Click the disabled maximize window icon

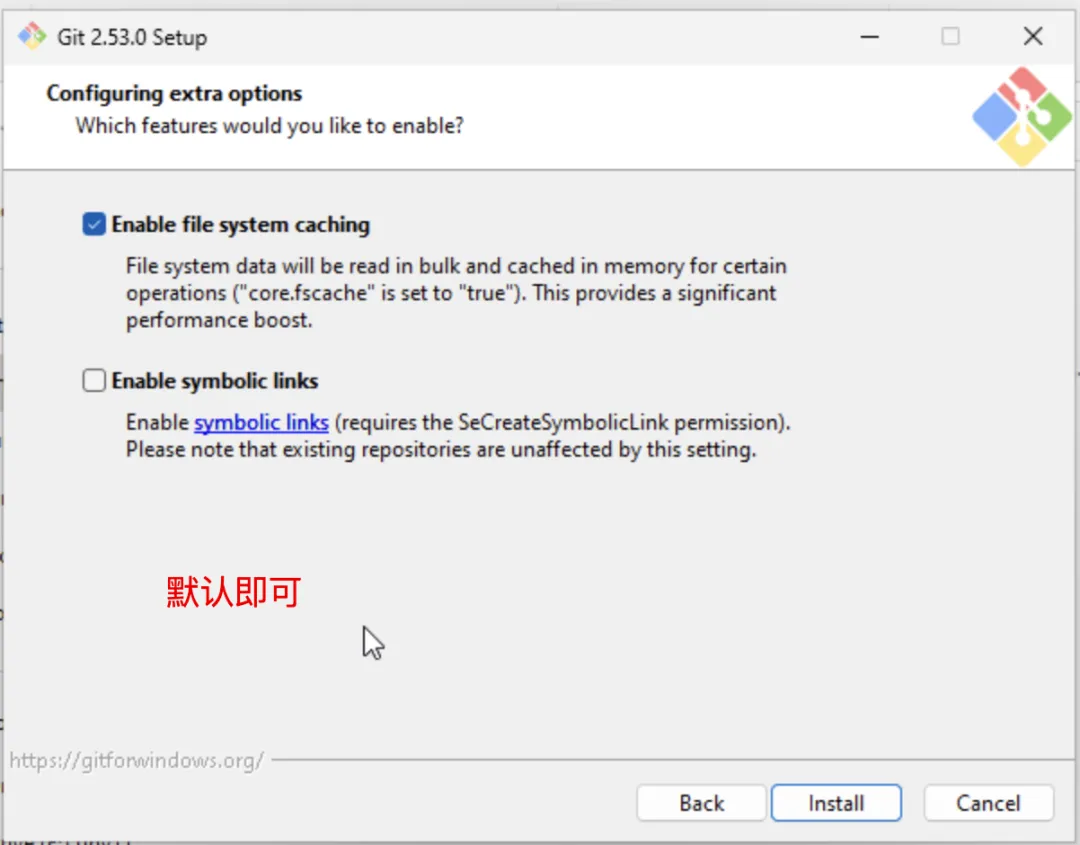(950, 37)
